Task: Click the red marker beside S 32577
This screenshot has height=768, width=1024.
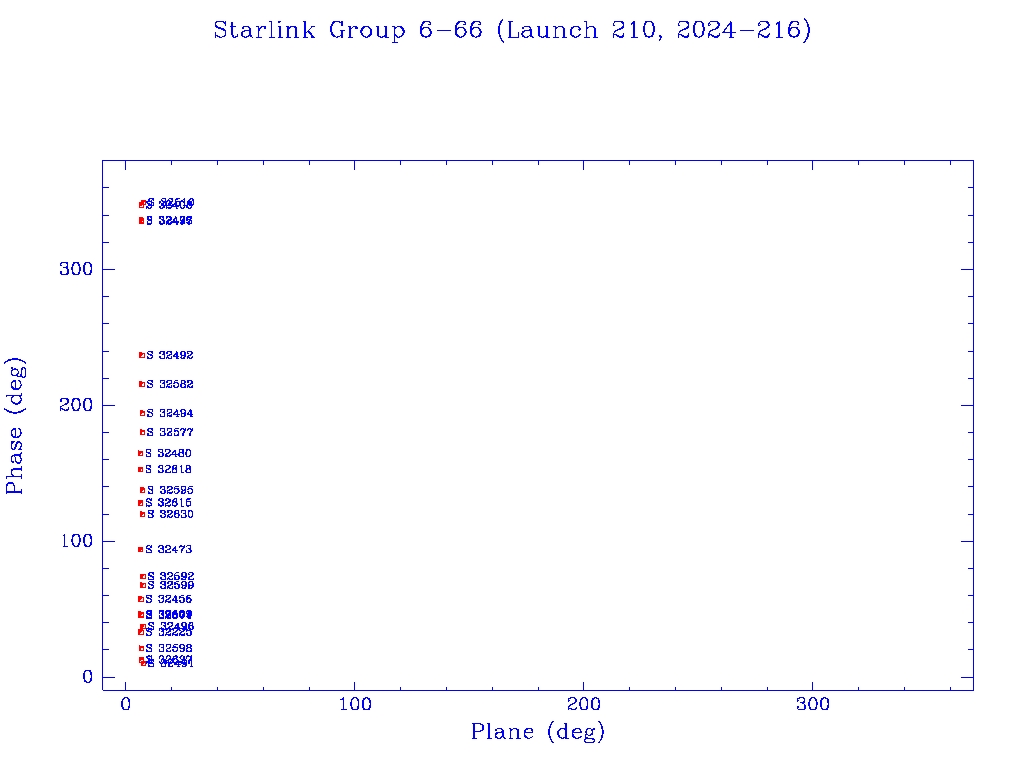Action: [142, 432]
